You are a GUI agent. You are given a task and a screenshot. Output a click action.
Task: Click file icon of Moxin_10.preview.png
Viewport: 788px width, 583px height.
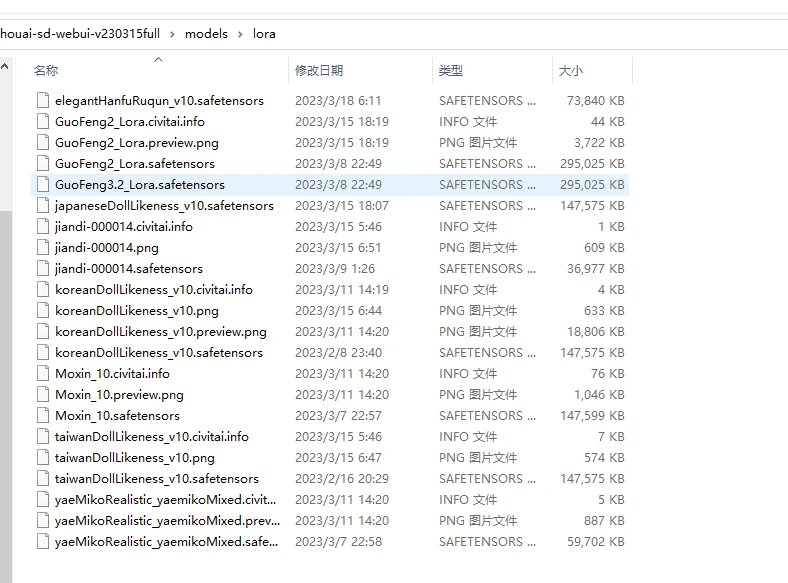point(43,395)
